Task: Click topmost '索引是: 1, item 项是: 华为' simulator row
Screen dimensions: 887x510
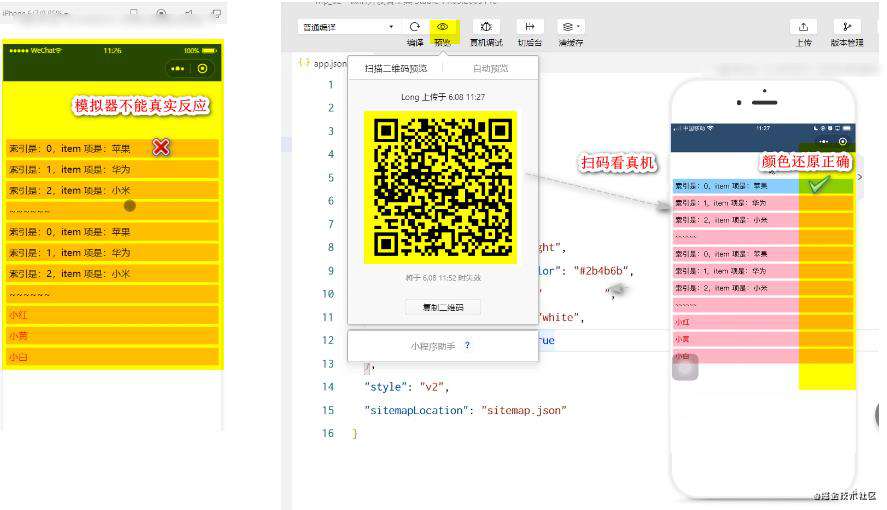Action: (112, 170)
